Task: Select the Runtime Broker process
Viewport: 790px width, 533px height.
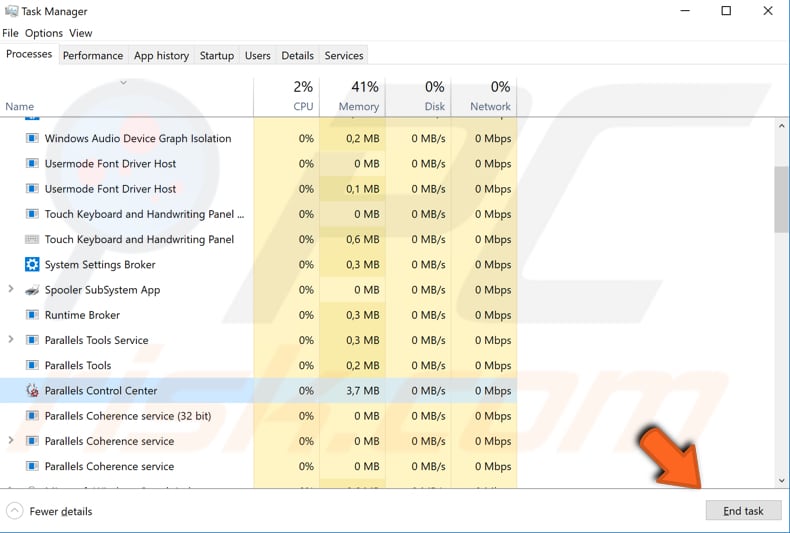Action: [258, 314]
